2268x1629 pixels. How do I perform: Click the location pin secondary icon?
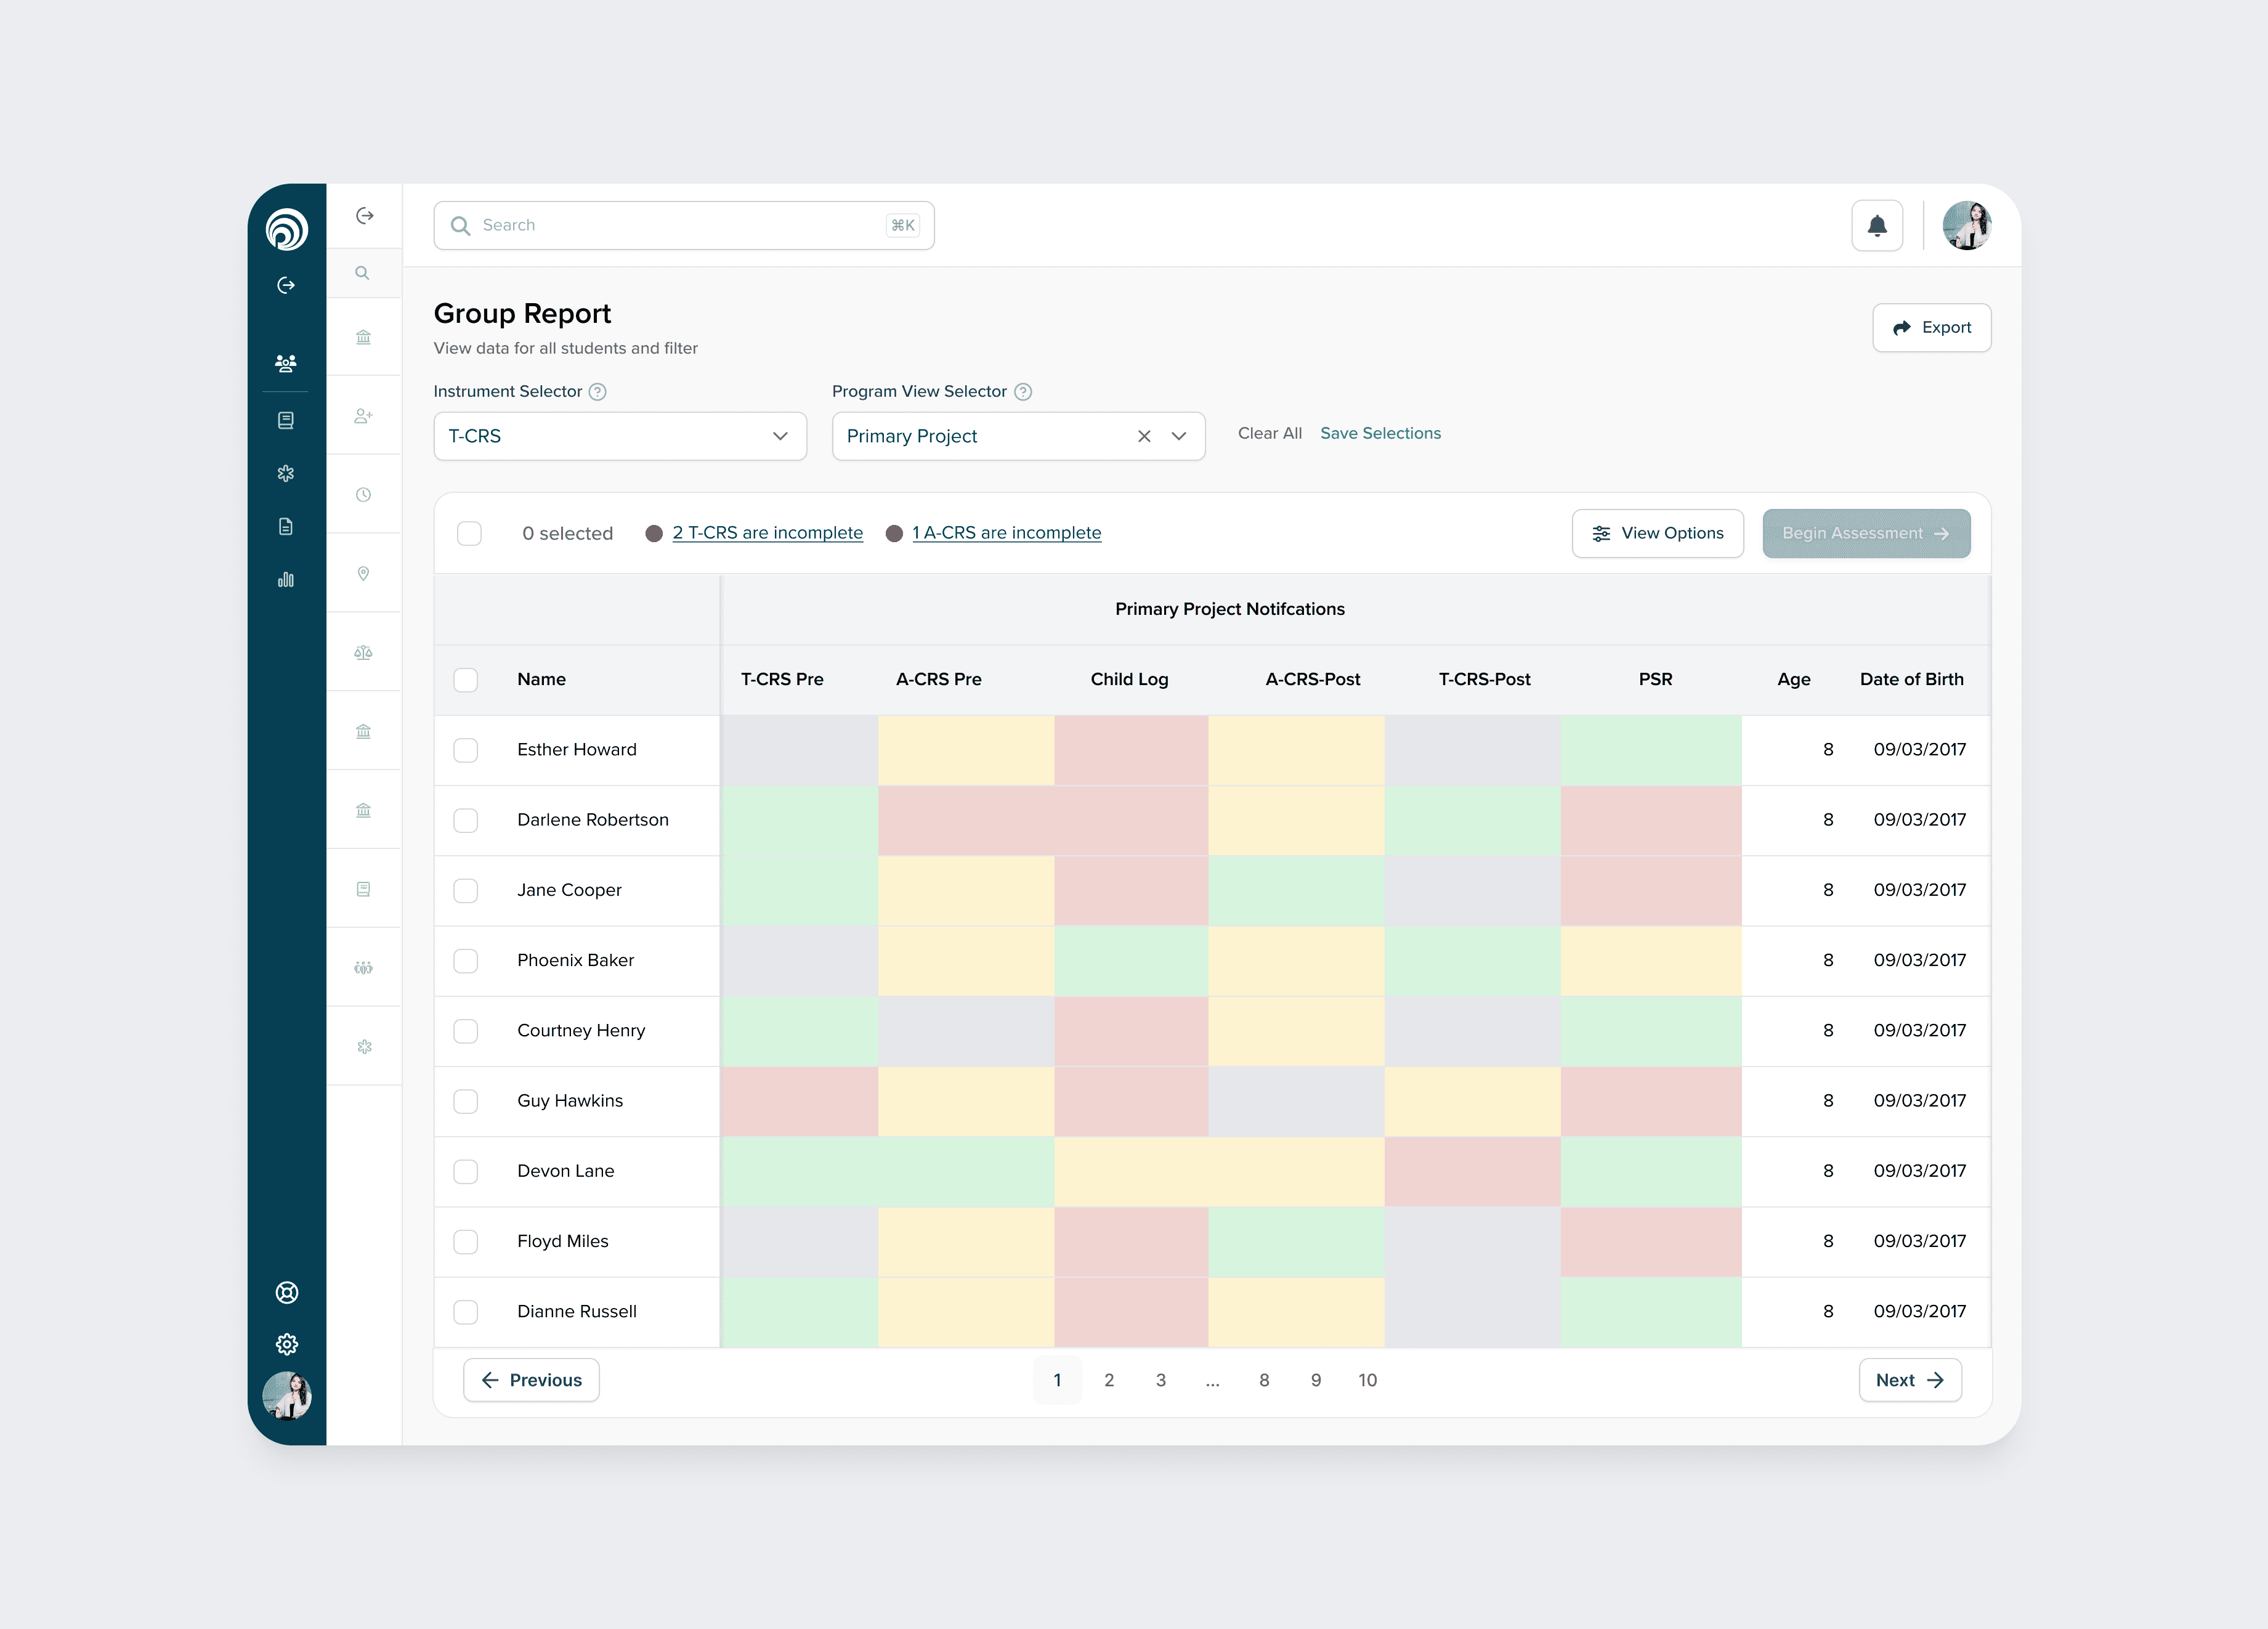[363, 574]
